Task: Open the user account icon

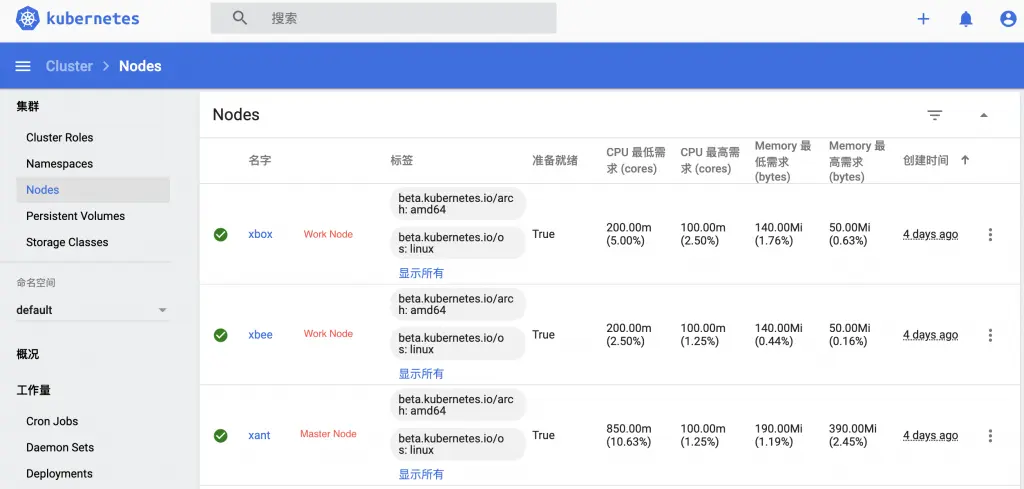Action: pos(1008,19)
